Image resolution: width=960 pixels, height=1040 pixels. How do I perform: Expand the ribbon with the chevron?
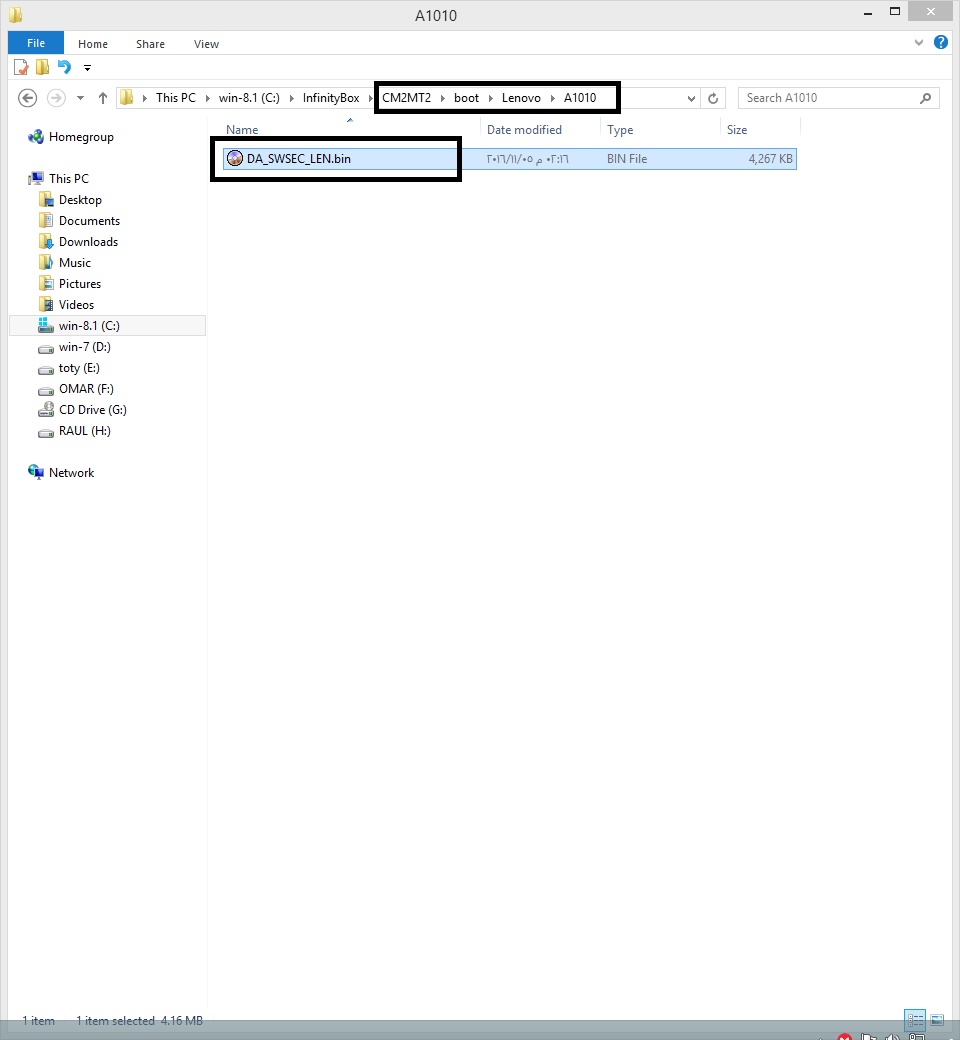[x=919, y=42]
